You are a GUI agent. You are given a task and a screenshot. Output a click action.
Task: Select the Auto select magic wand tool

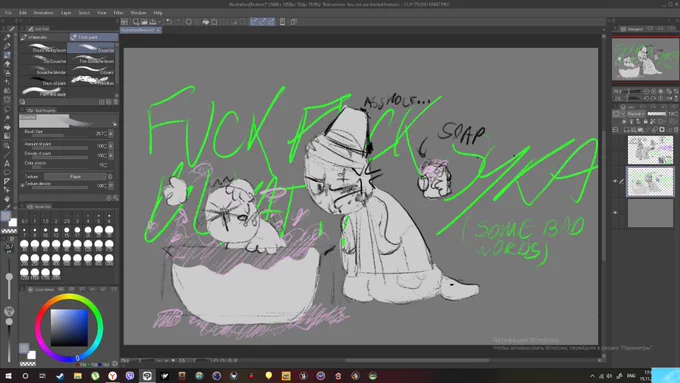[7, 118]
